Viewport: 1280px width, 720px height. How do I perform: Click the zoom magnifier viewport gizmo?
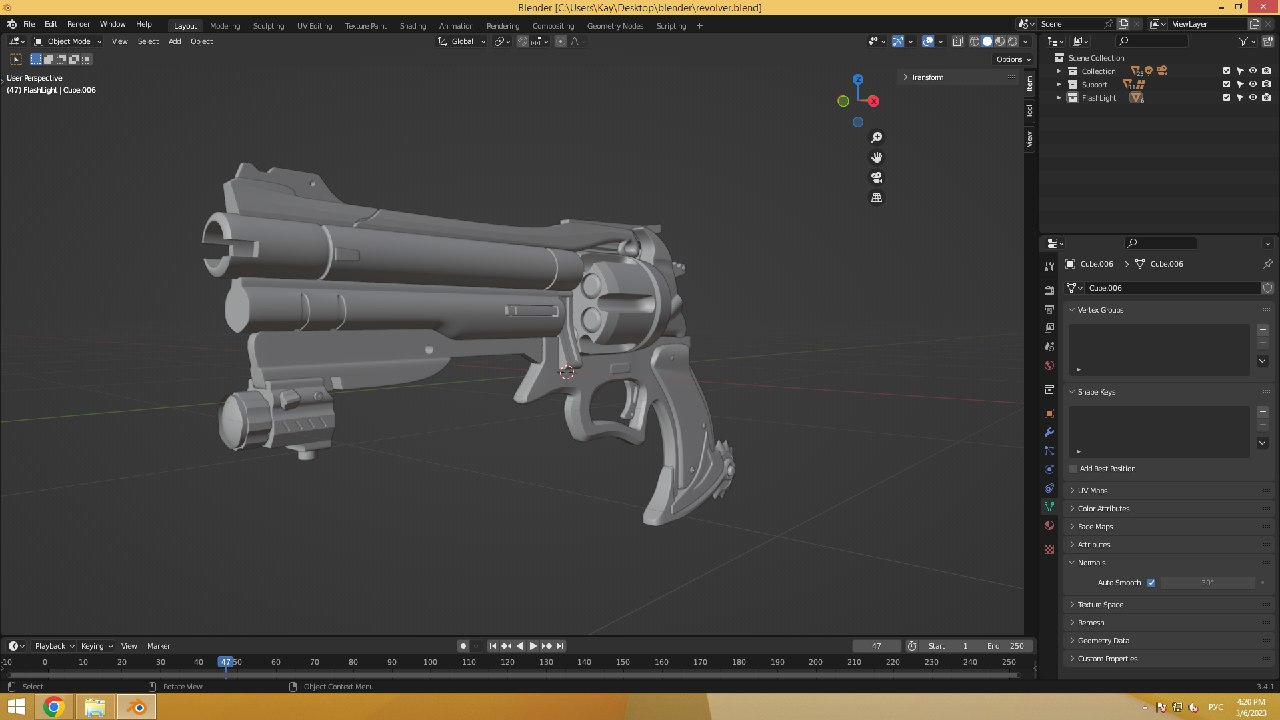click(x=877, y=137)
